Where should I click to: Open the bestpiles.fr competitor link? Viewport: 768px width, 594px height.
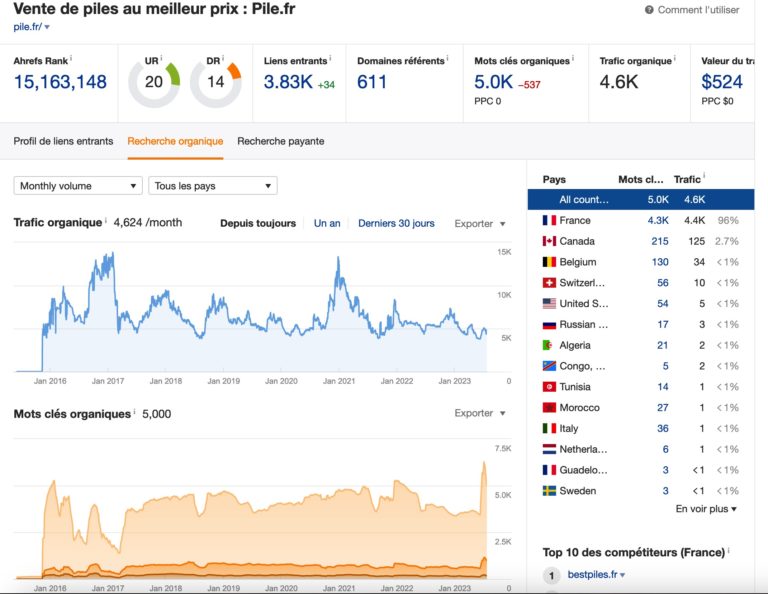click(x=593, y=574)
